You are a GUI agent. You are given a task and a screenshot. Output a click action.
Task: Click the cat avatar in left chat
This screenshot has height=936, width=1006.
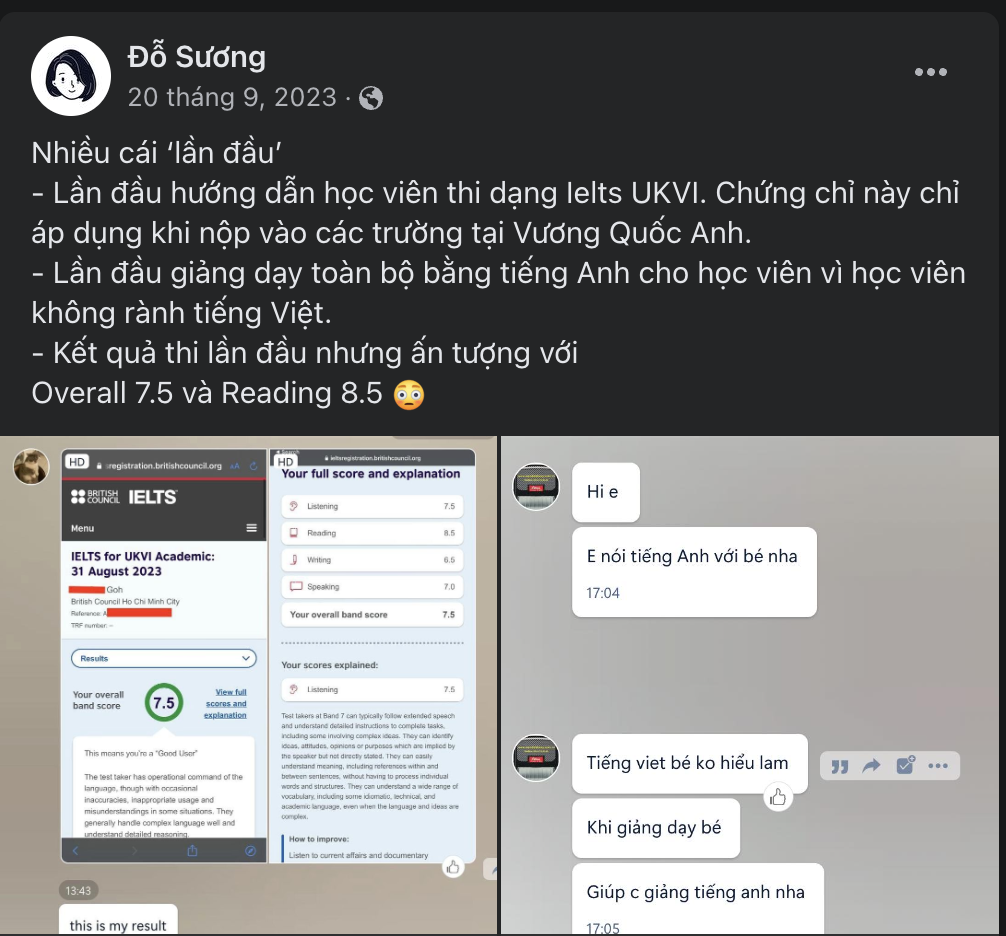(x=31, y=466)
